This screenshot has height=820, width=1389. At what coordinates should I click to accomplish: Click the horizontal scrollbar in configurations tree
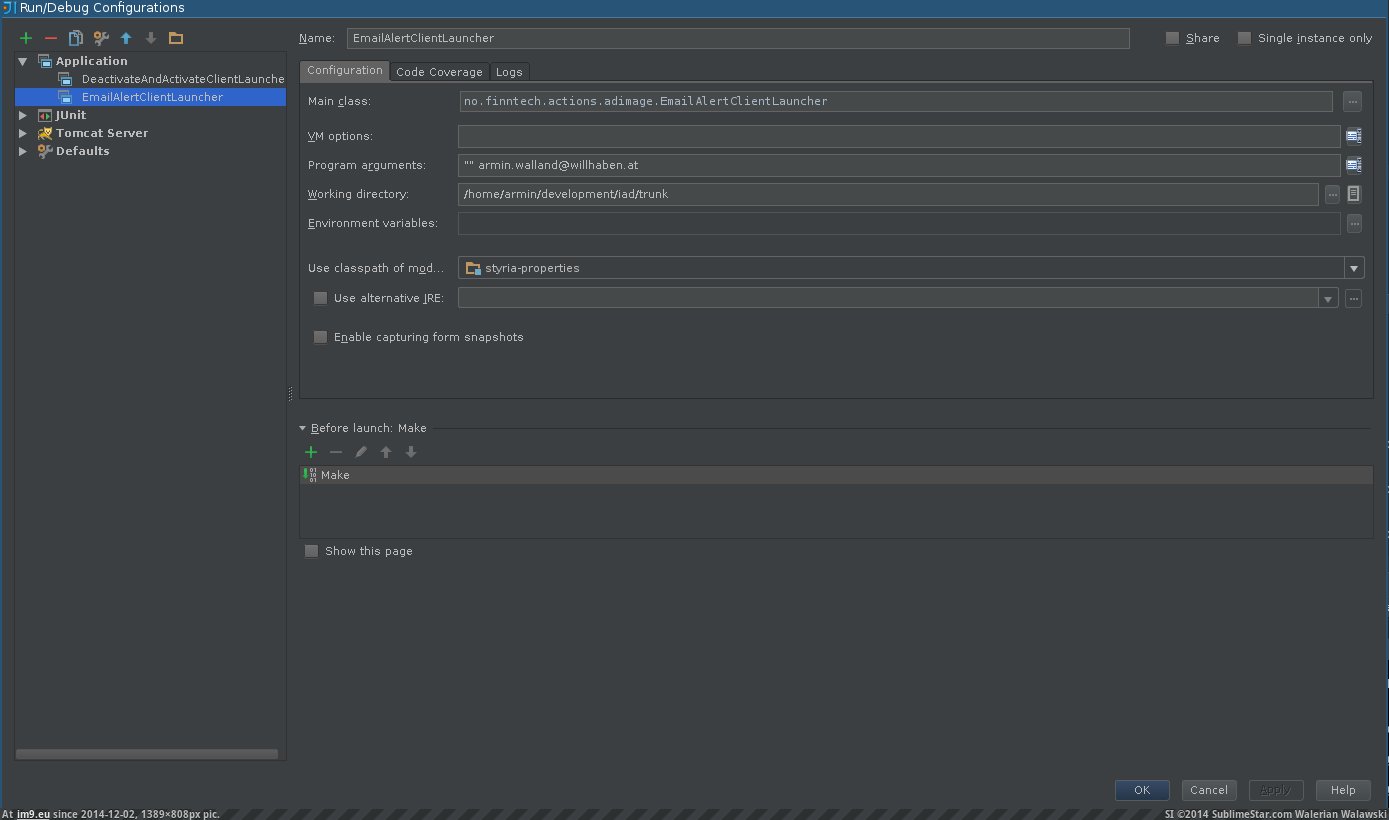[147, 754]
